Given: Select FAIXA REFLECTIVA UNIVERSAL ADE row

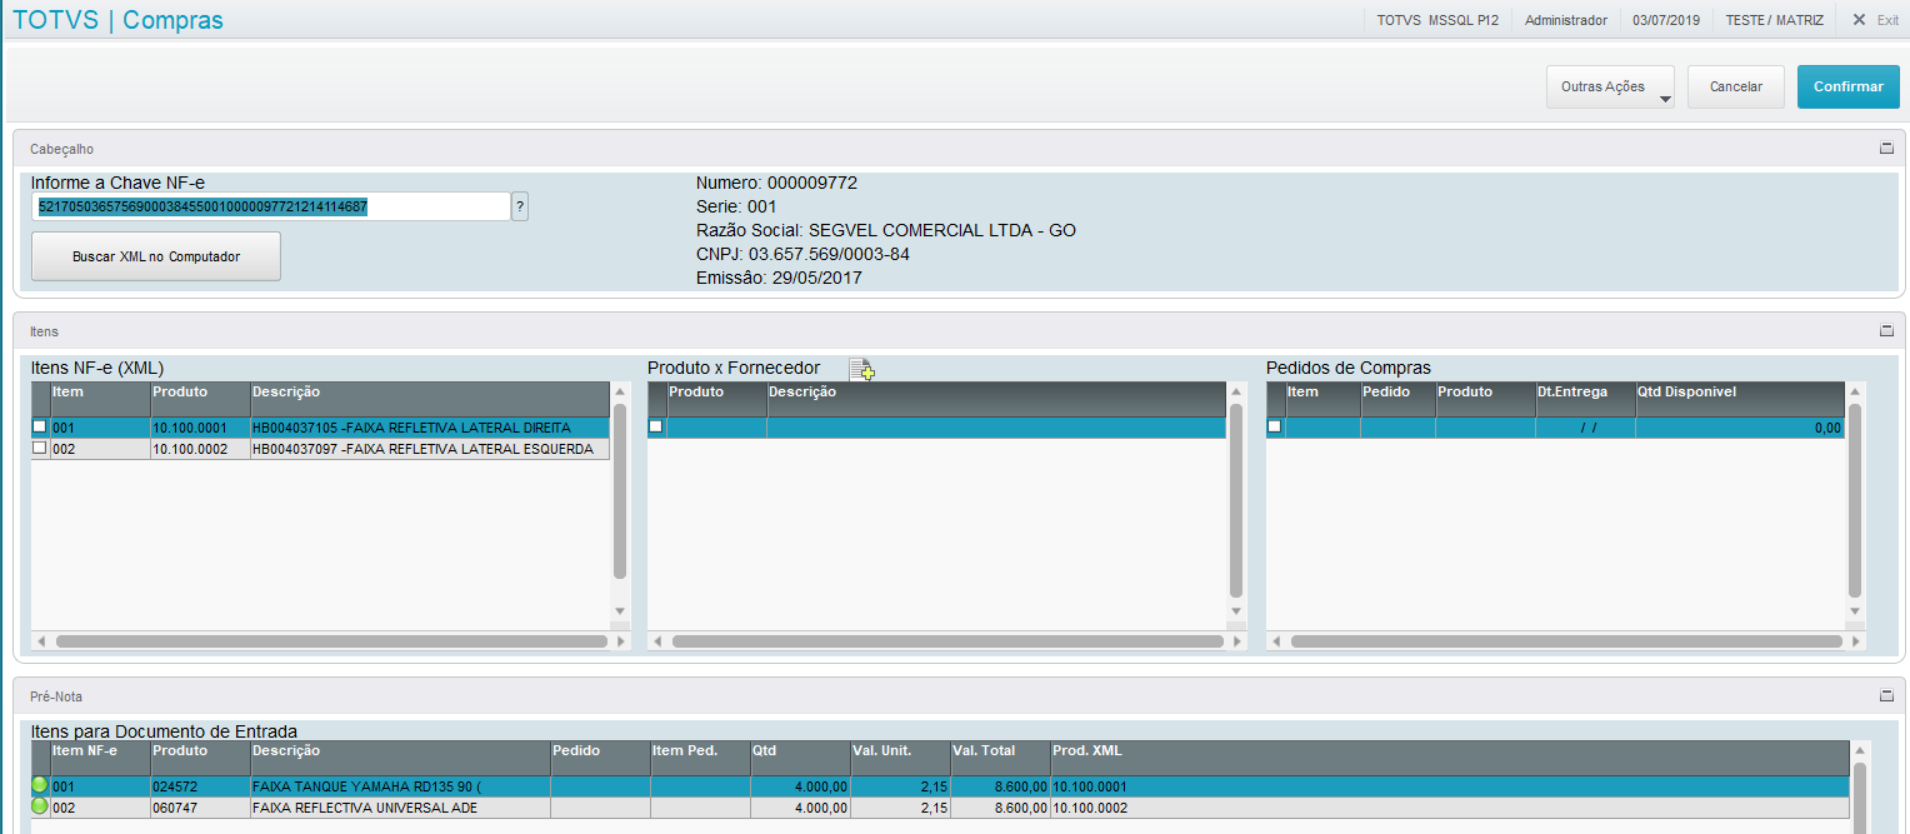Looking at the screenshot, I should (940, 808).
